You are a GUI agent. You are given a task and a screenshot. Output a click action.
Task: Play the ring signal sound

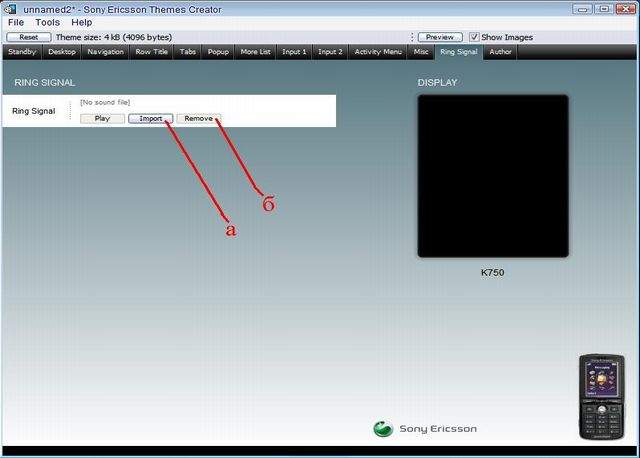pos(102,118)
